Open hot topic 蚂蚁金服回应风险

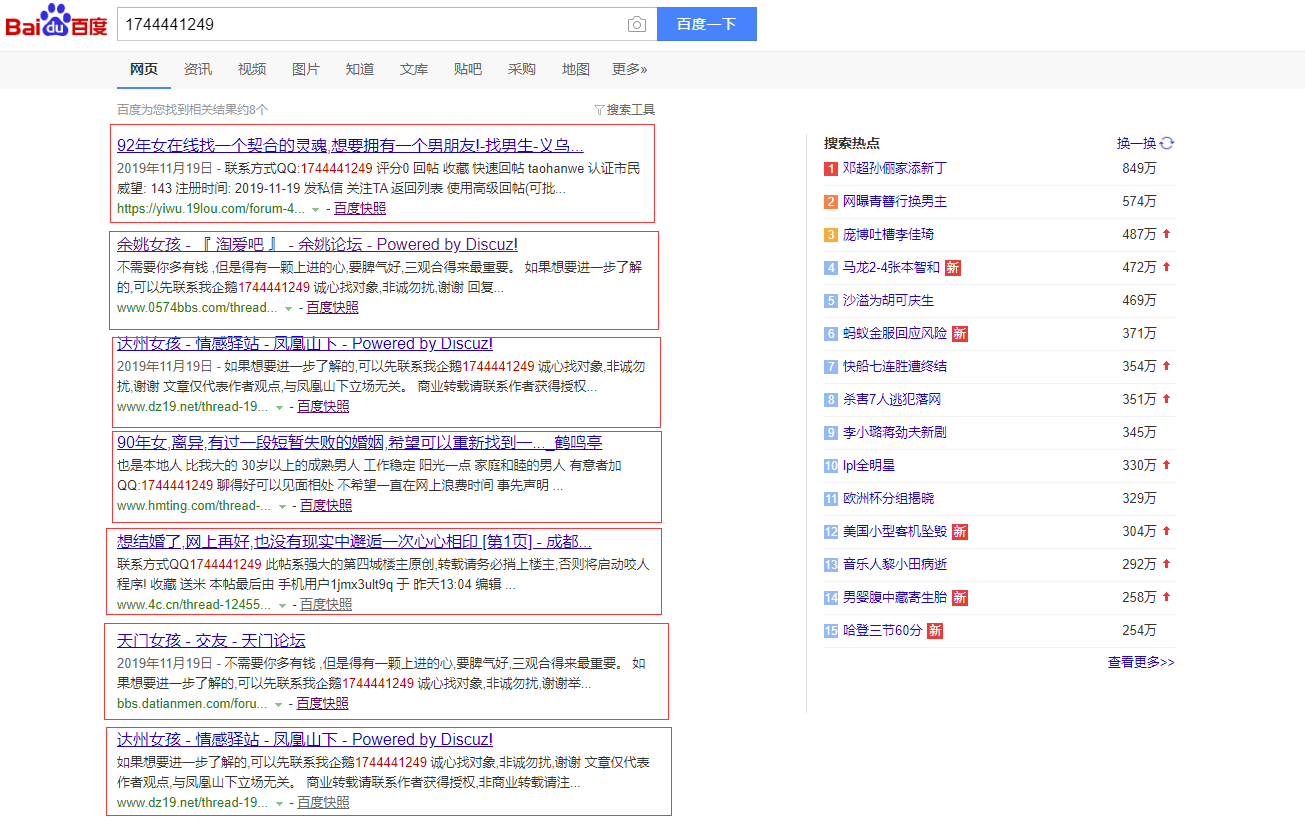pos(894,333)
